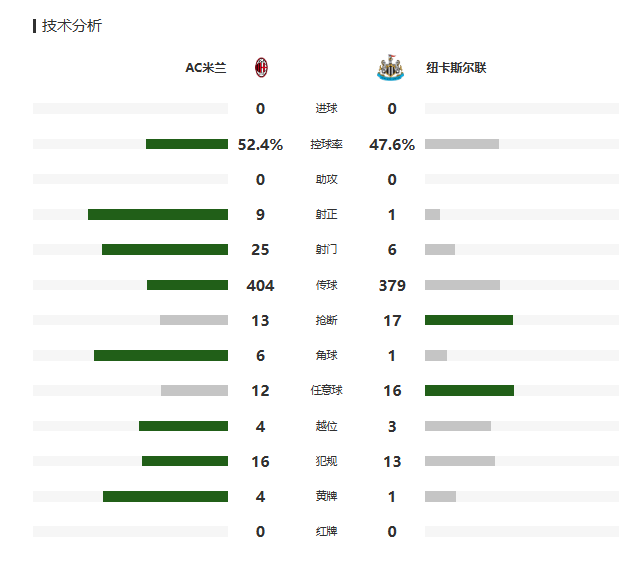
Task: Click Newcastle's 379 passes value
Action: 392,285
